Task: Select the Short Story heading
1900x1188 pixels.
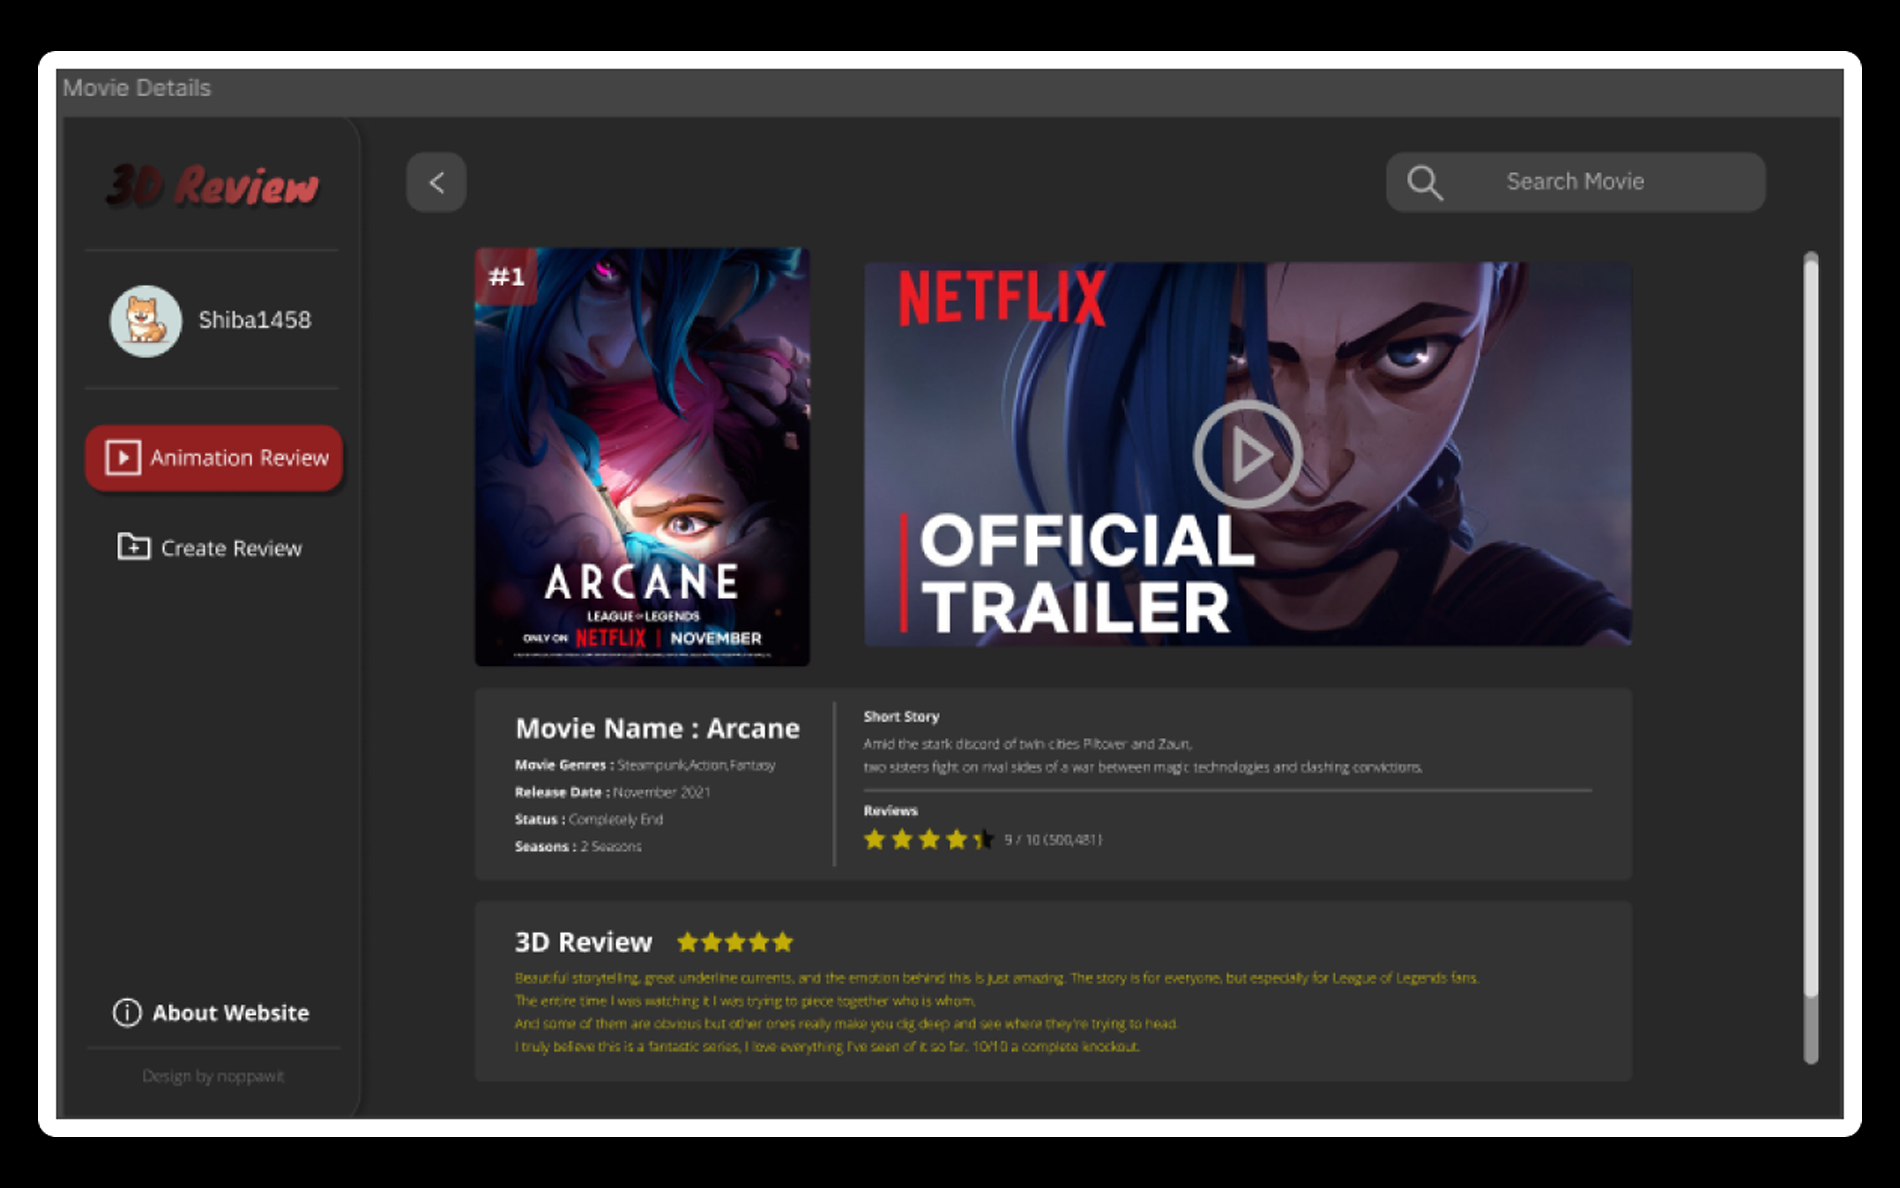Action: (901, 717)
